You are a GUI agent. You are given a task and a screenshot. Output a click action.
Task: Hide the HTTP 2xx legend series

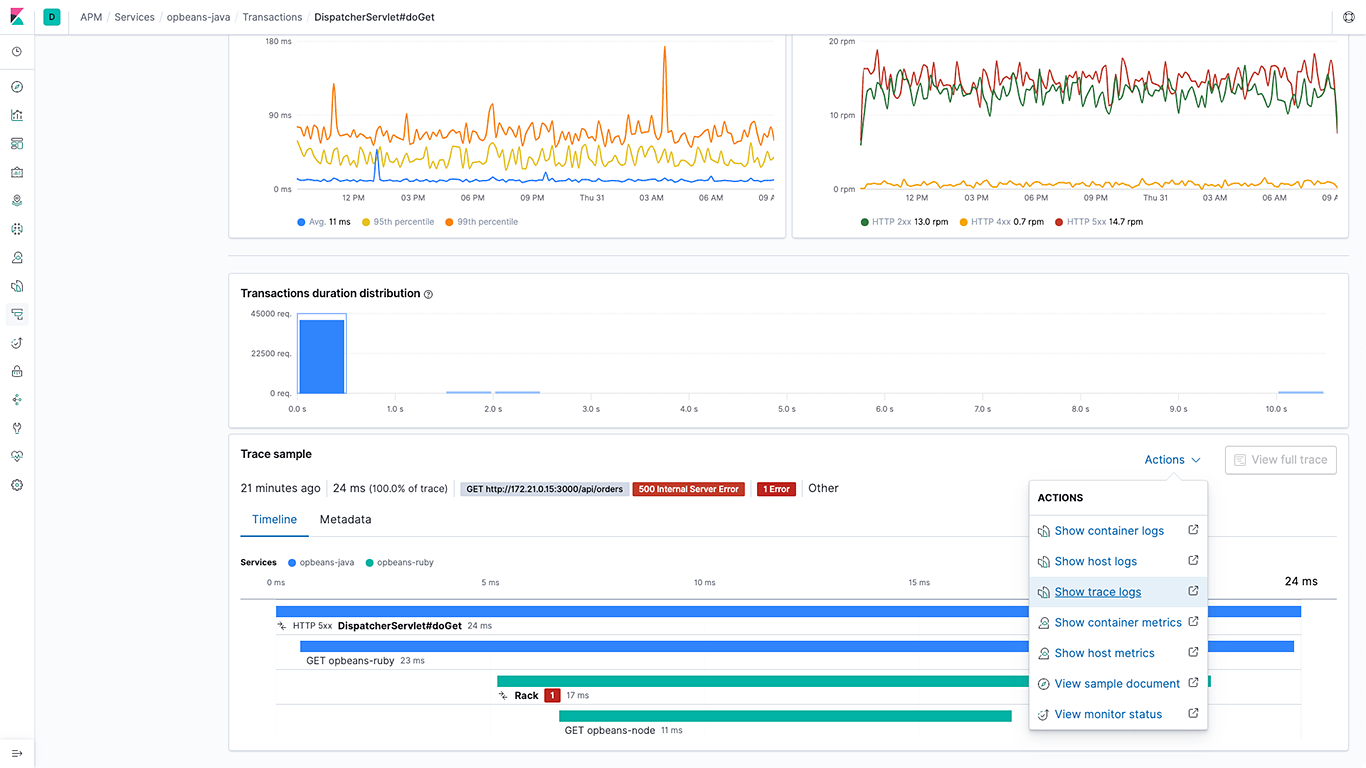893,221
